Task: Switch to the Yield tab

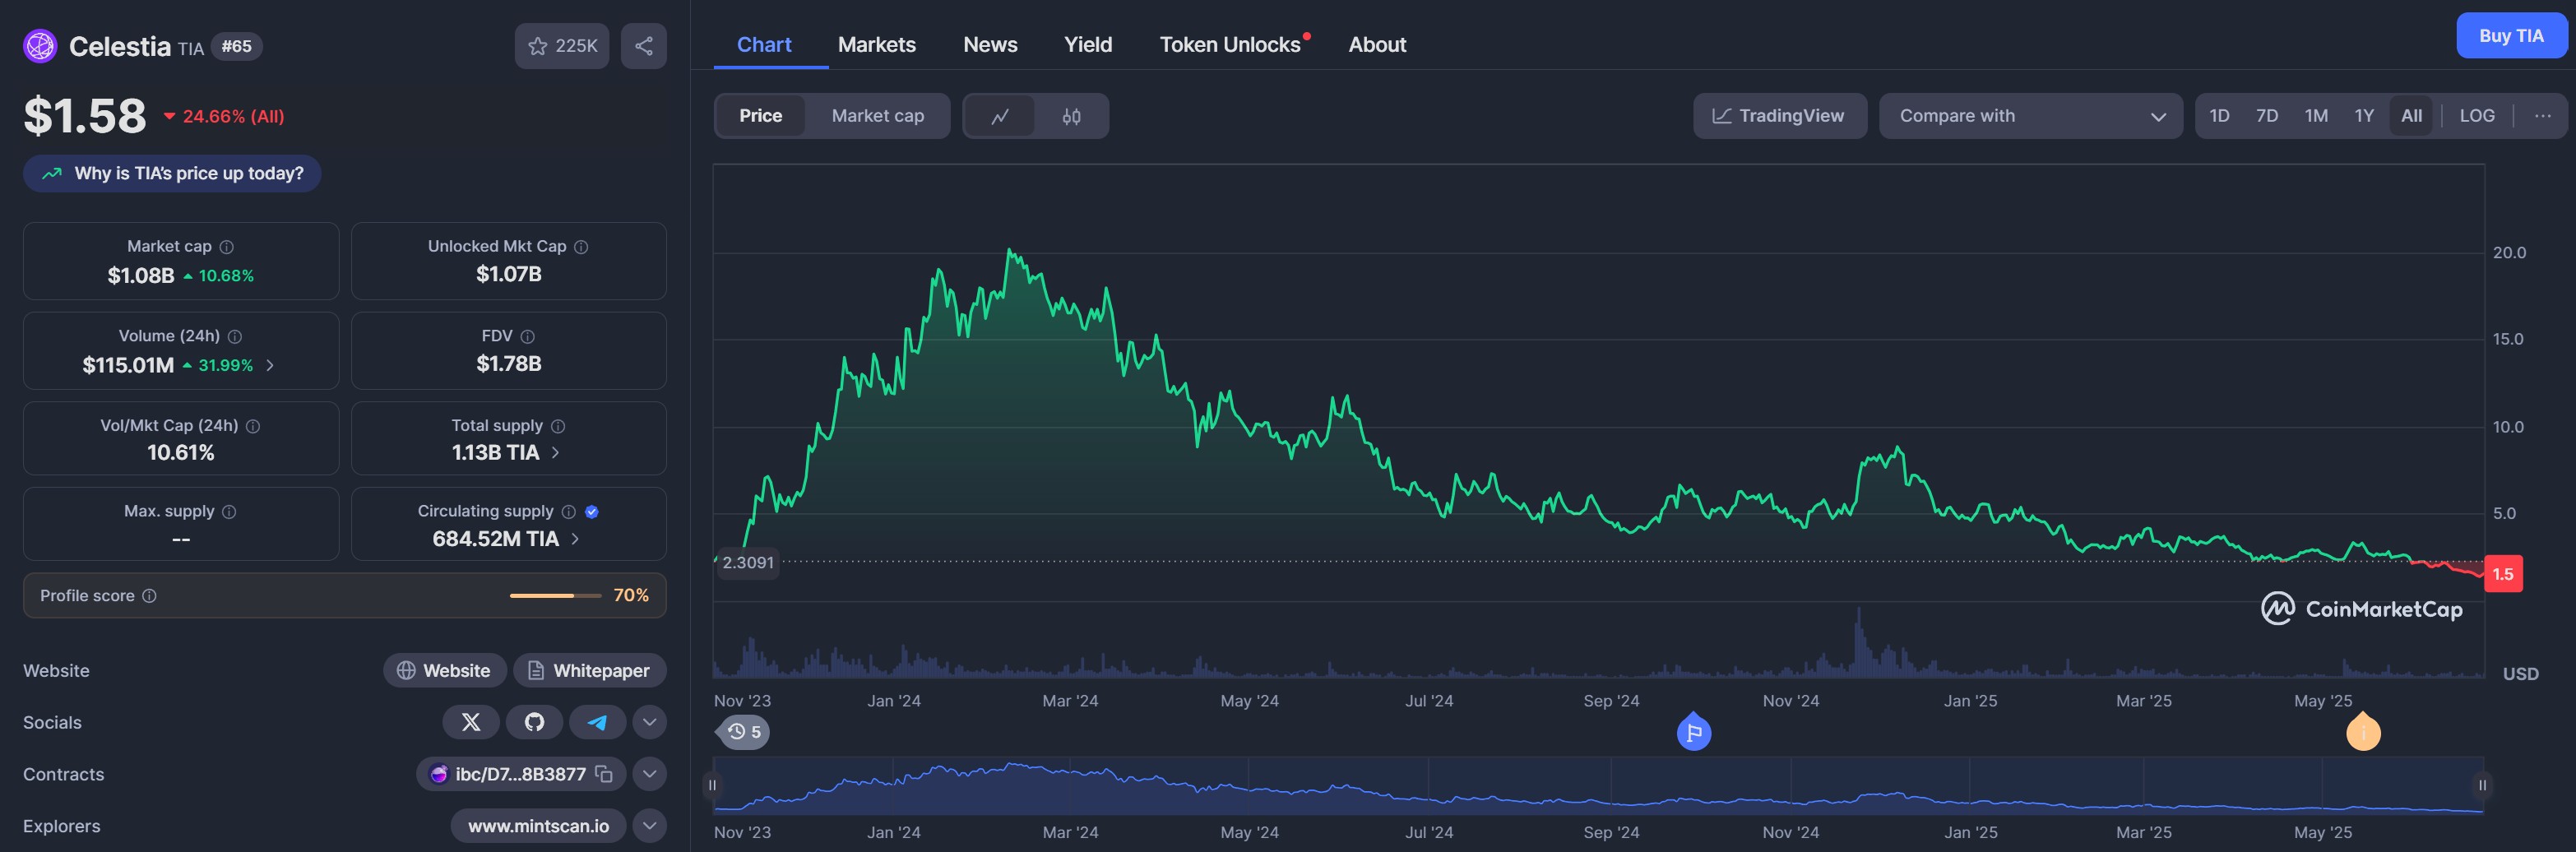Action: click(x=1087, y=45)
